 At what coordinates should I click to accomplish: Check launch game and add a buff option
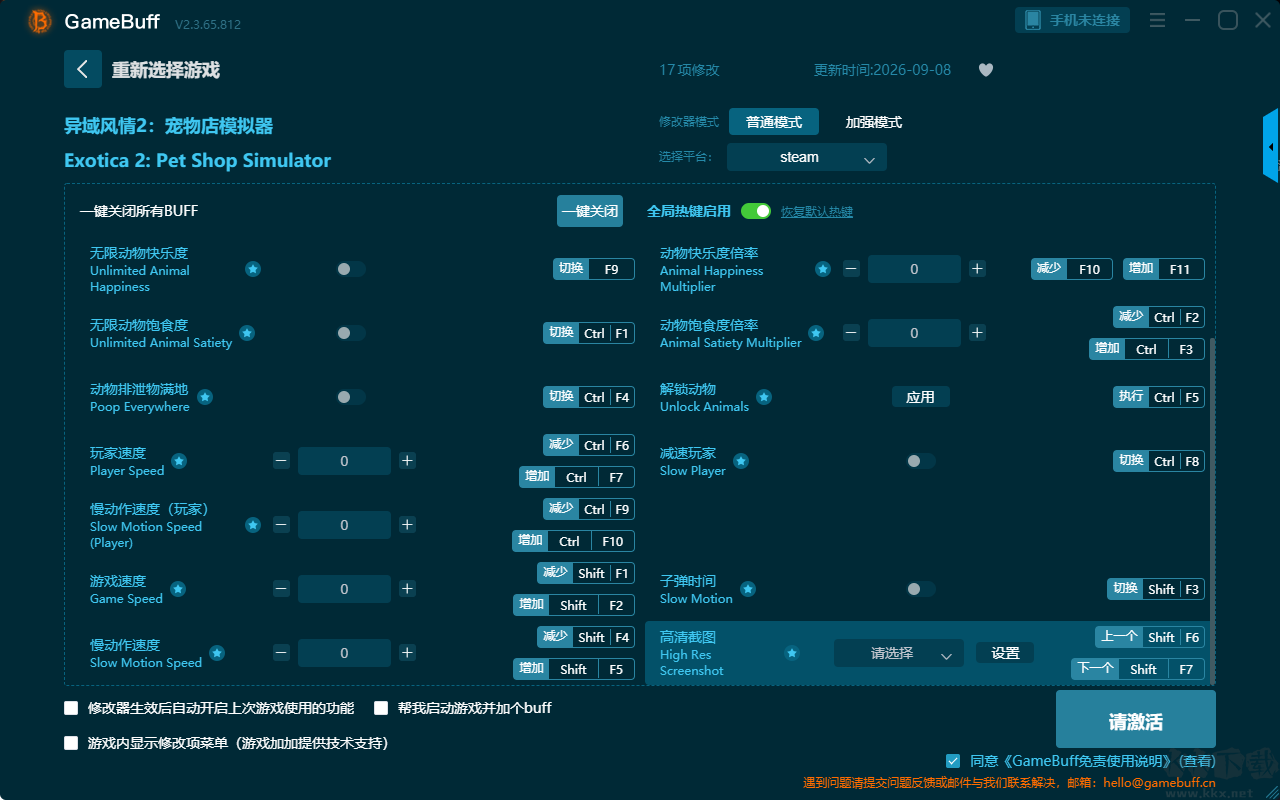pyautogui.click(x=381, y=708)
